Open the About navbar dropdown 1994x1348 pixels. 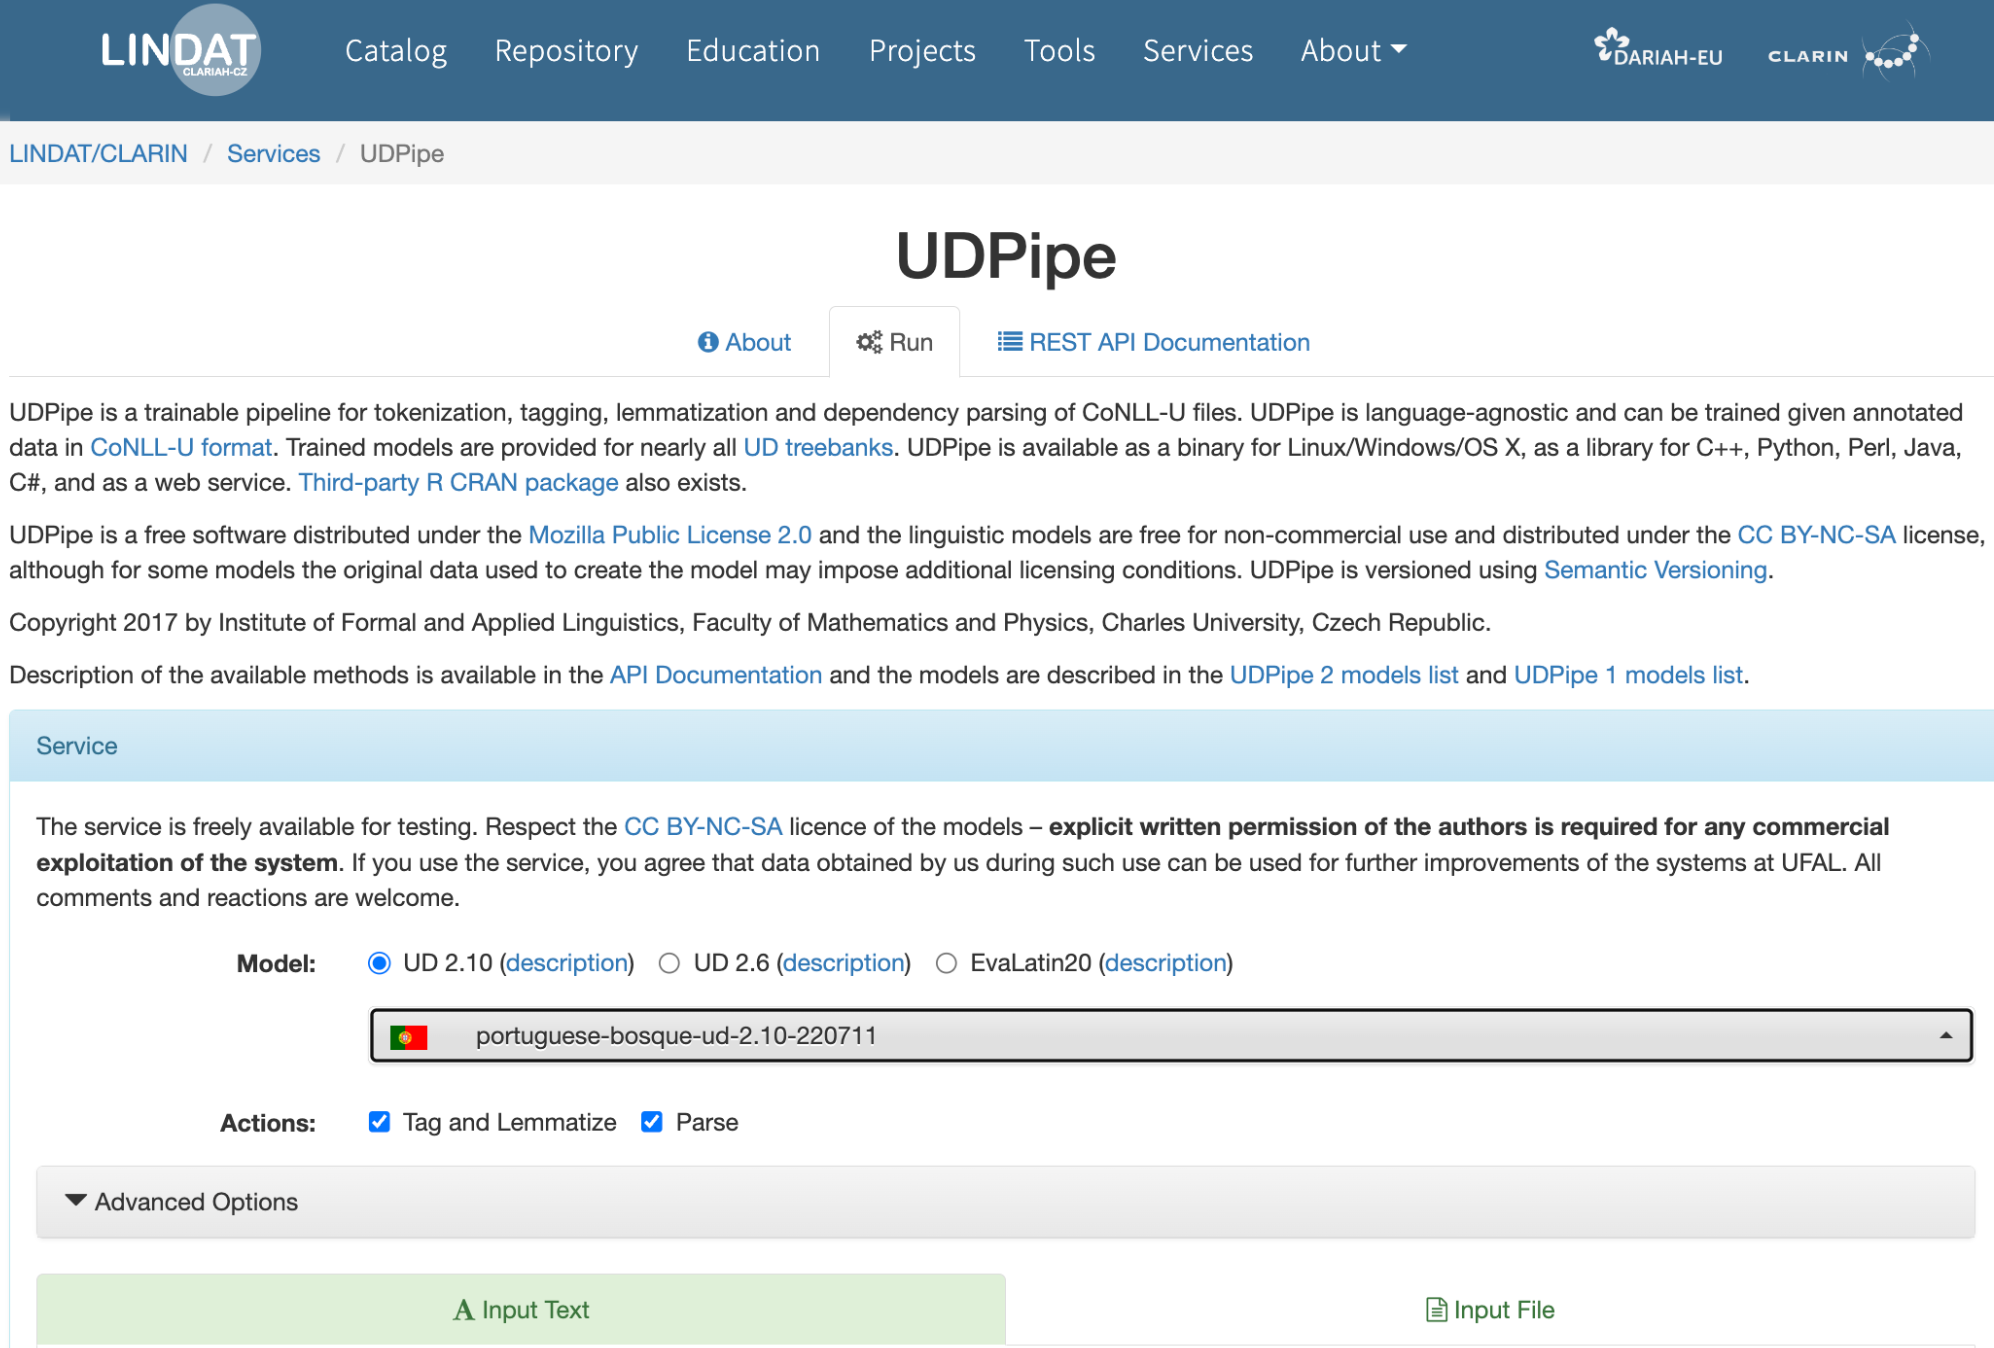pyautogui.click(x=1352, y=51)
